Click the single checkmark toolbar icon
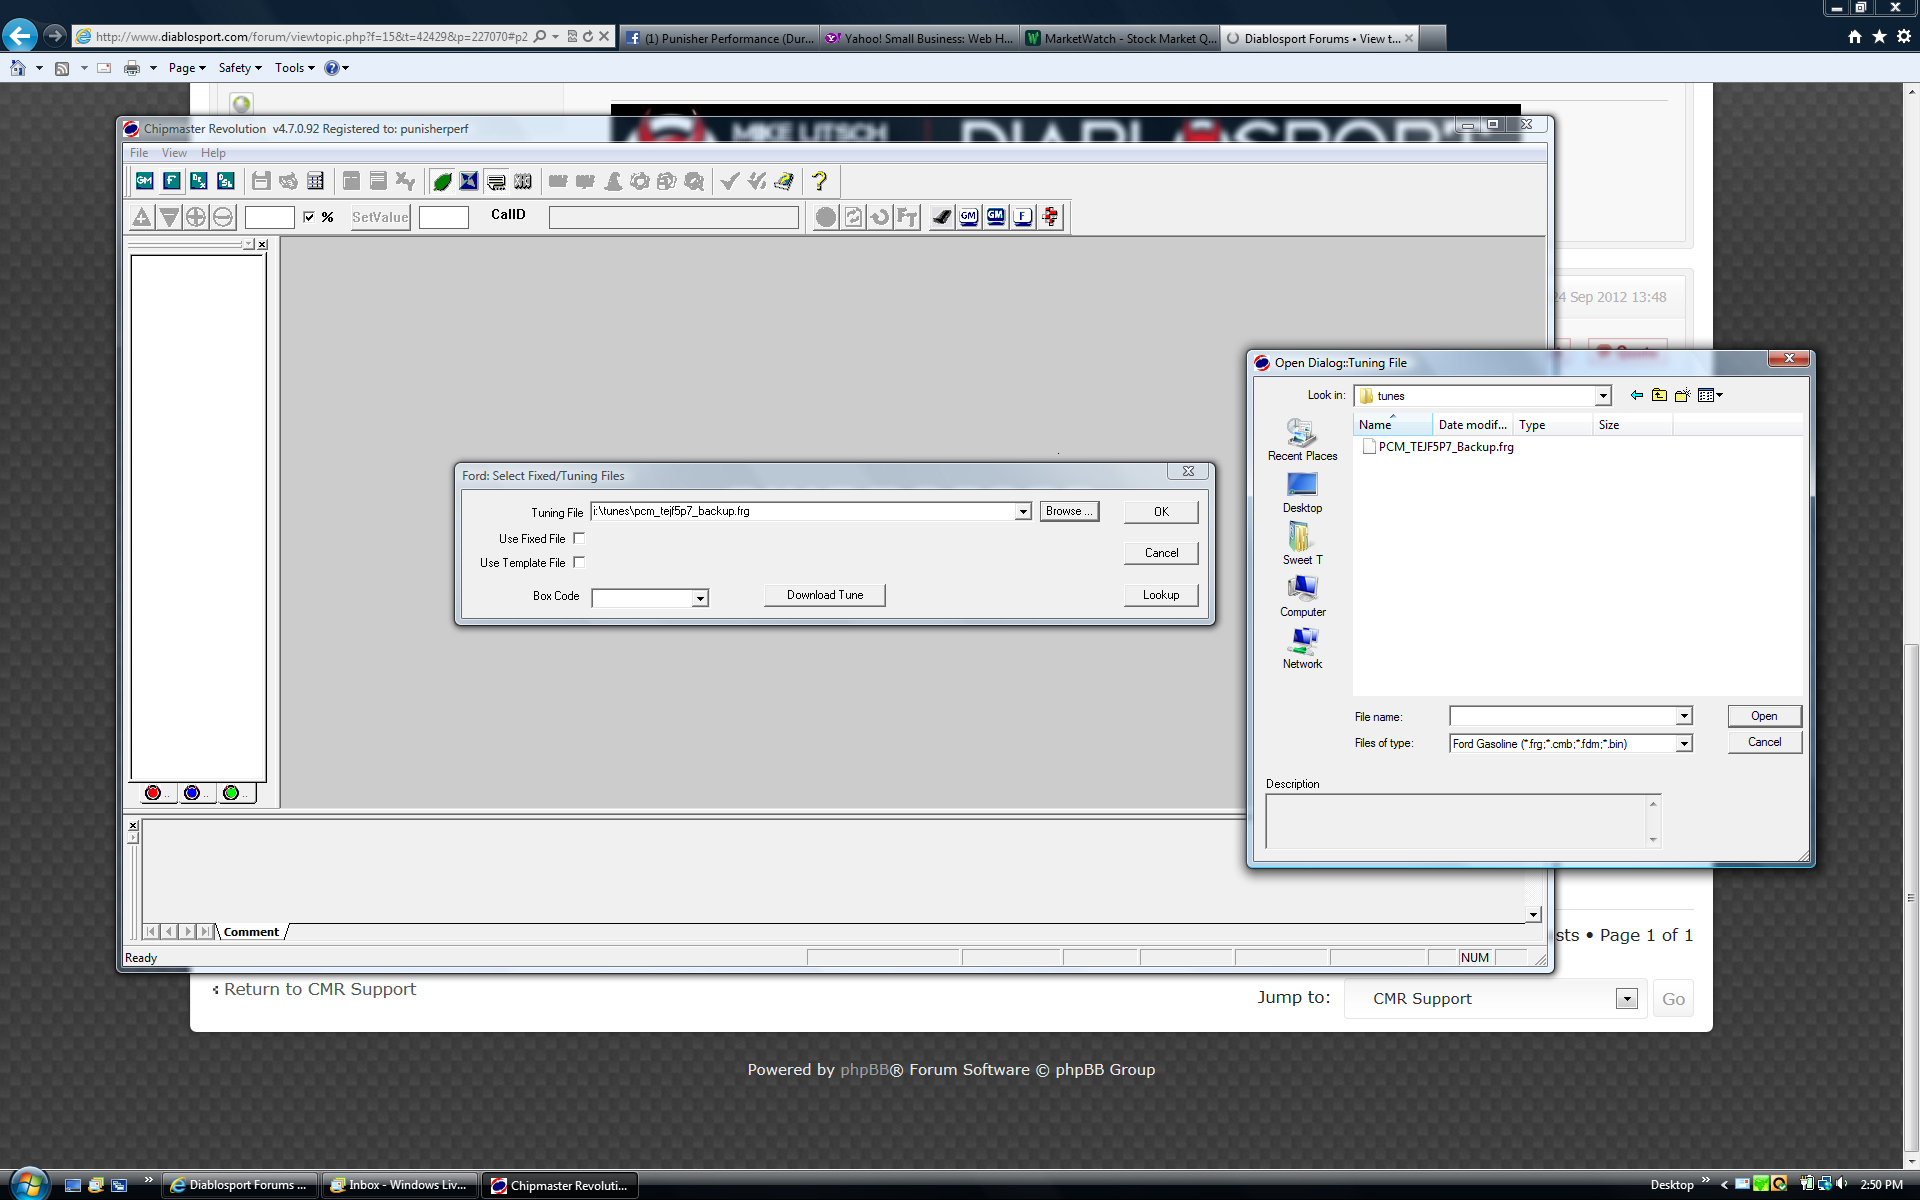Image resolution: width=1920 pixels, height=1200 pixels. tap(730, 181)
